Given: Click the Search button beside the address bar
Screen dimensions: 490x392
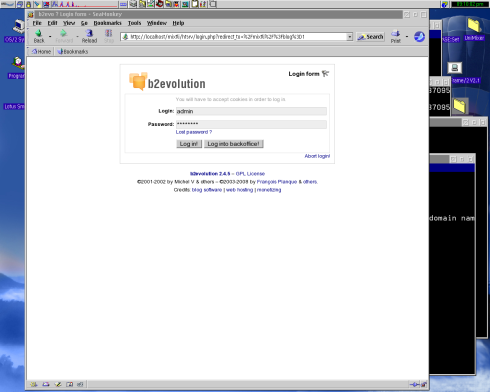Looking at the screenshot, I should pos(370,37).
